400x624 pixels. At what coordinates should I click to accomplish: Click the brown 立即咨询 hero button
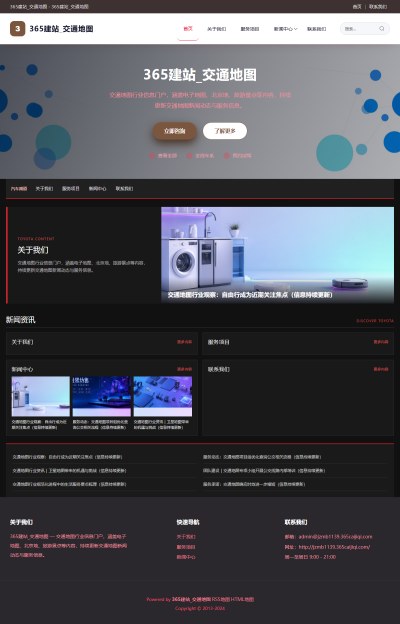tap(175, 131)
